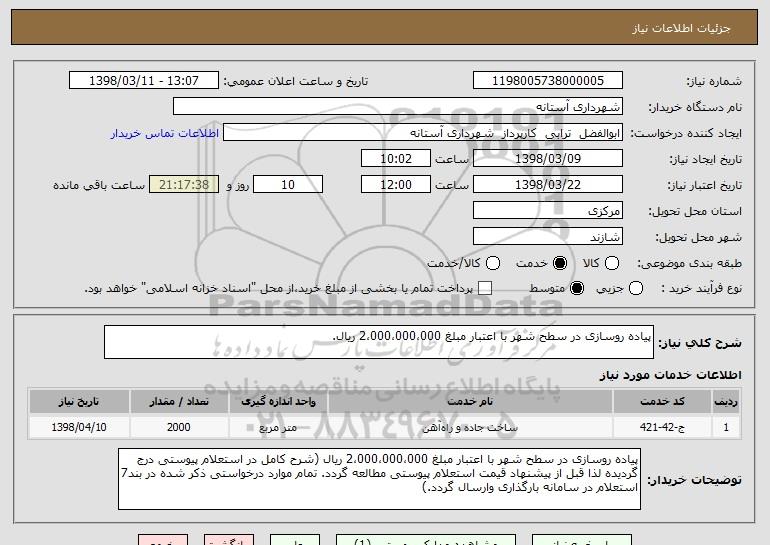Click the requester field ابوالفضل ترابی

[423, 133]
